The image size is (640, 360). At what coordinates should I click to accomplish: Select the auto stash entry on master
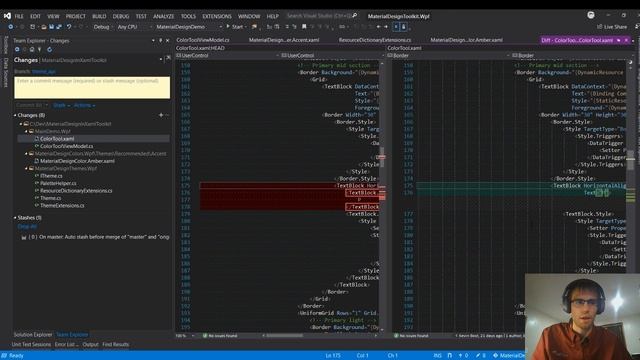coord(96,237)
